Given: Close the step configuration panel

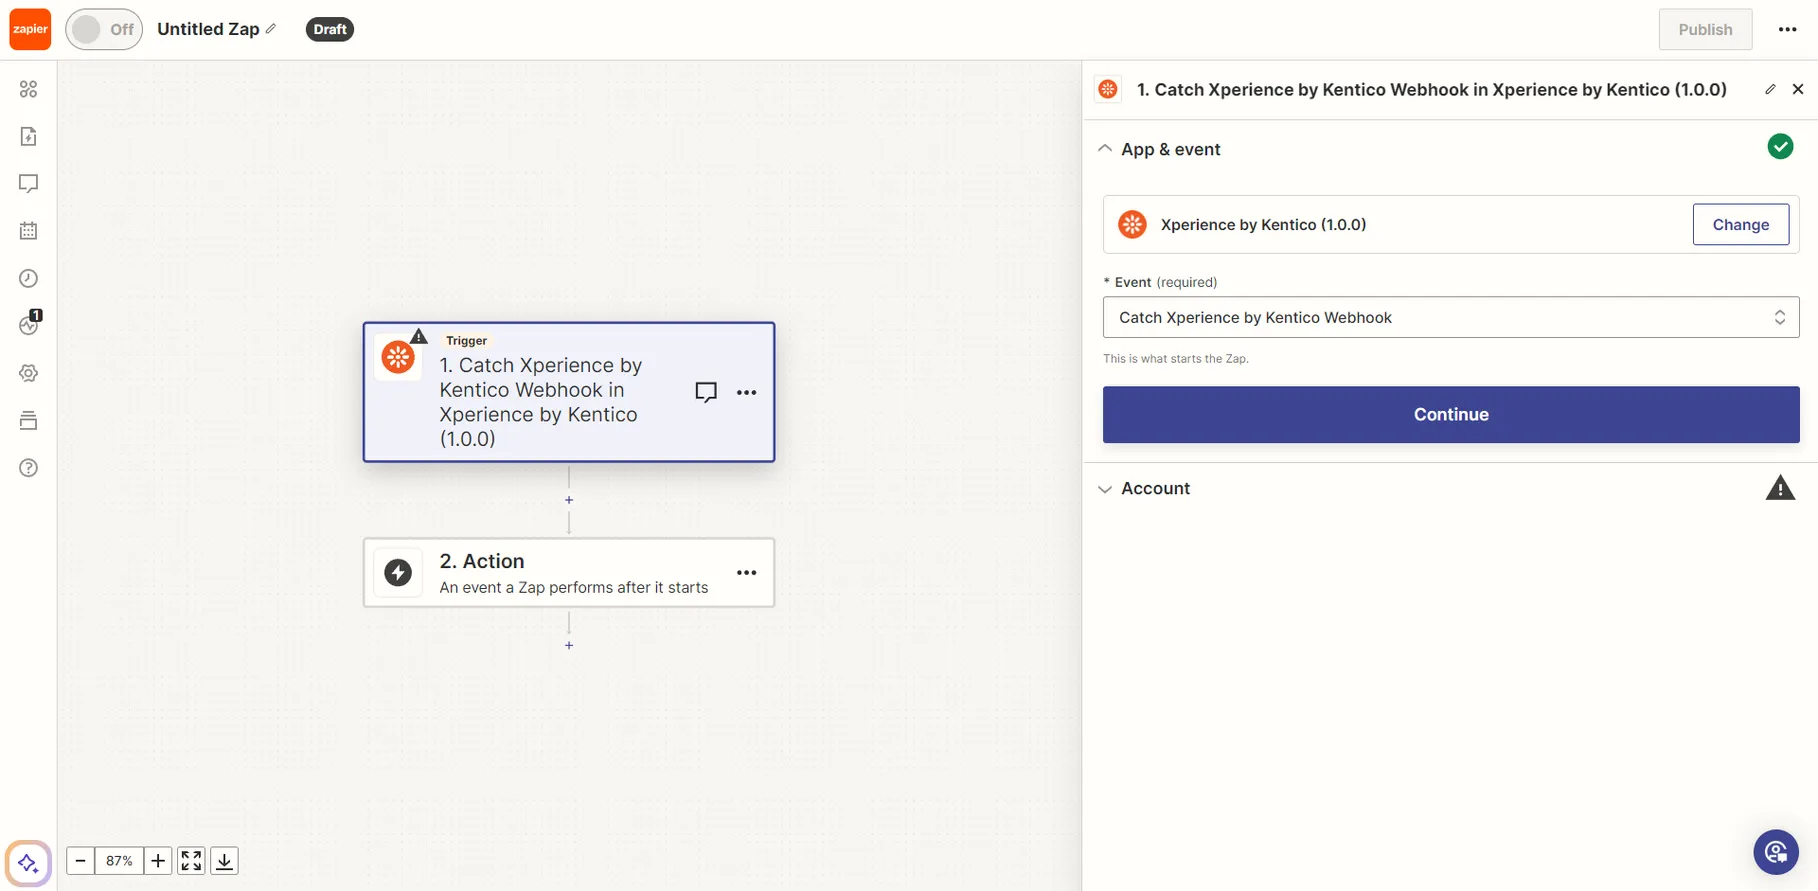Looking at the screenshot, I should [x=1798, y=89].
